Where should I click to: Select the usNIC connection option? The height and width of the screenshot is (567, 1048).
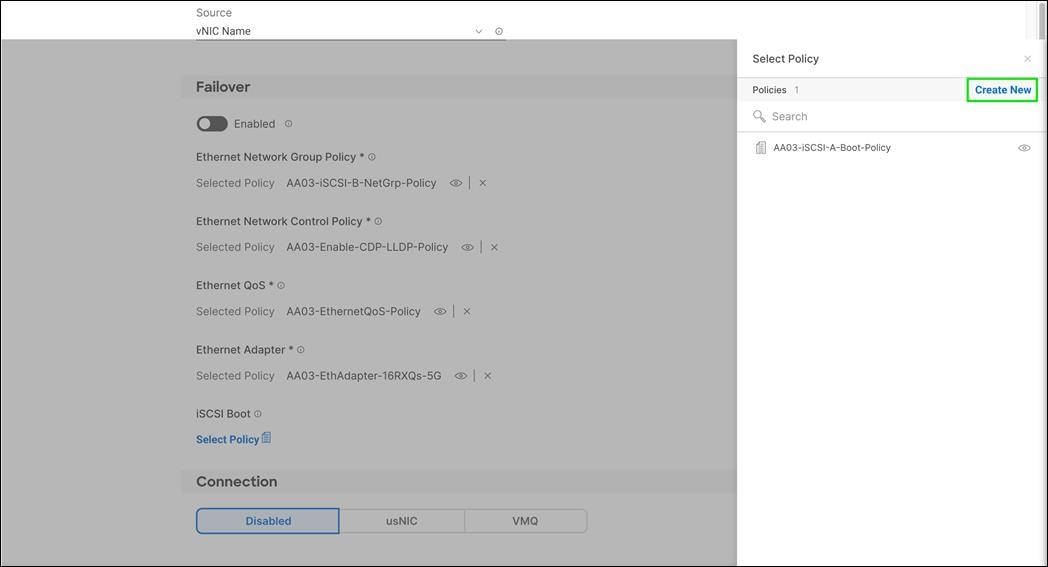(402, 521)
